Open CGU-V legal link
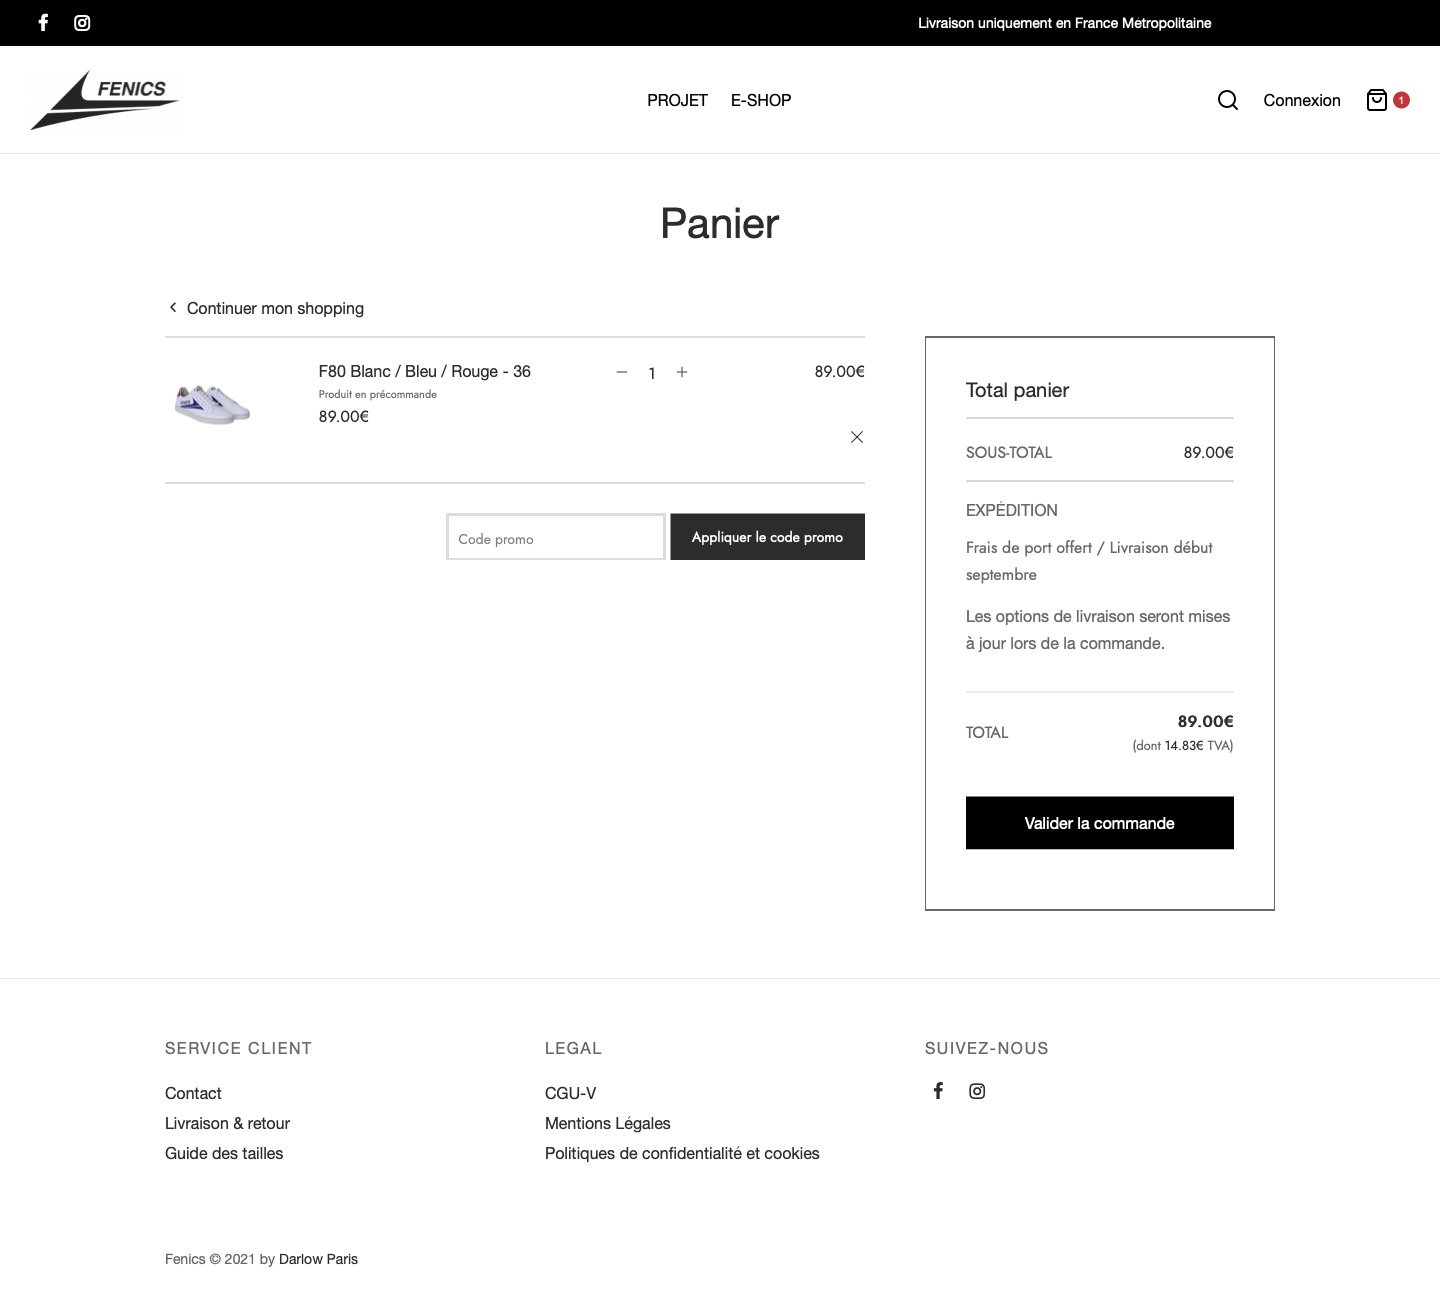 tap(570, 1093)
